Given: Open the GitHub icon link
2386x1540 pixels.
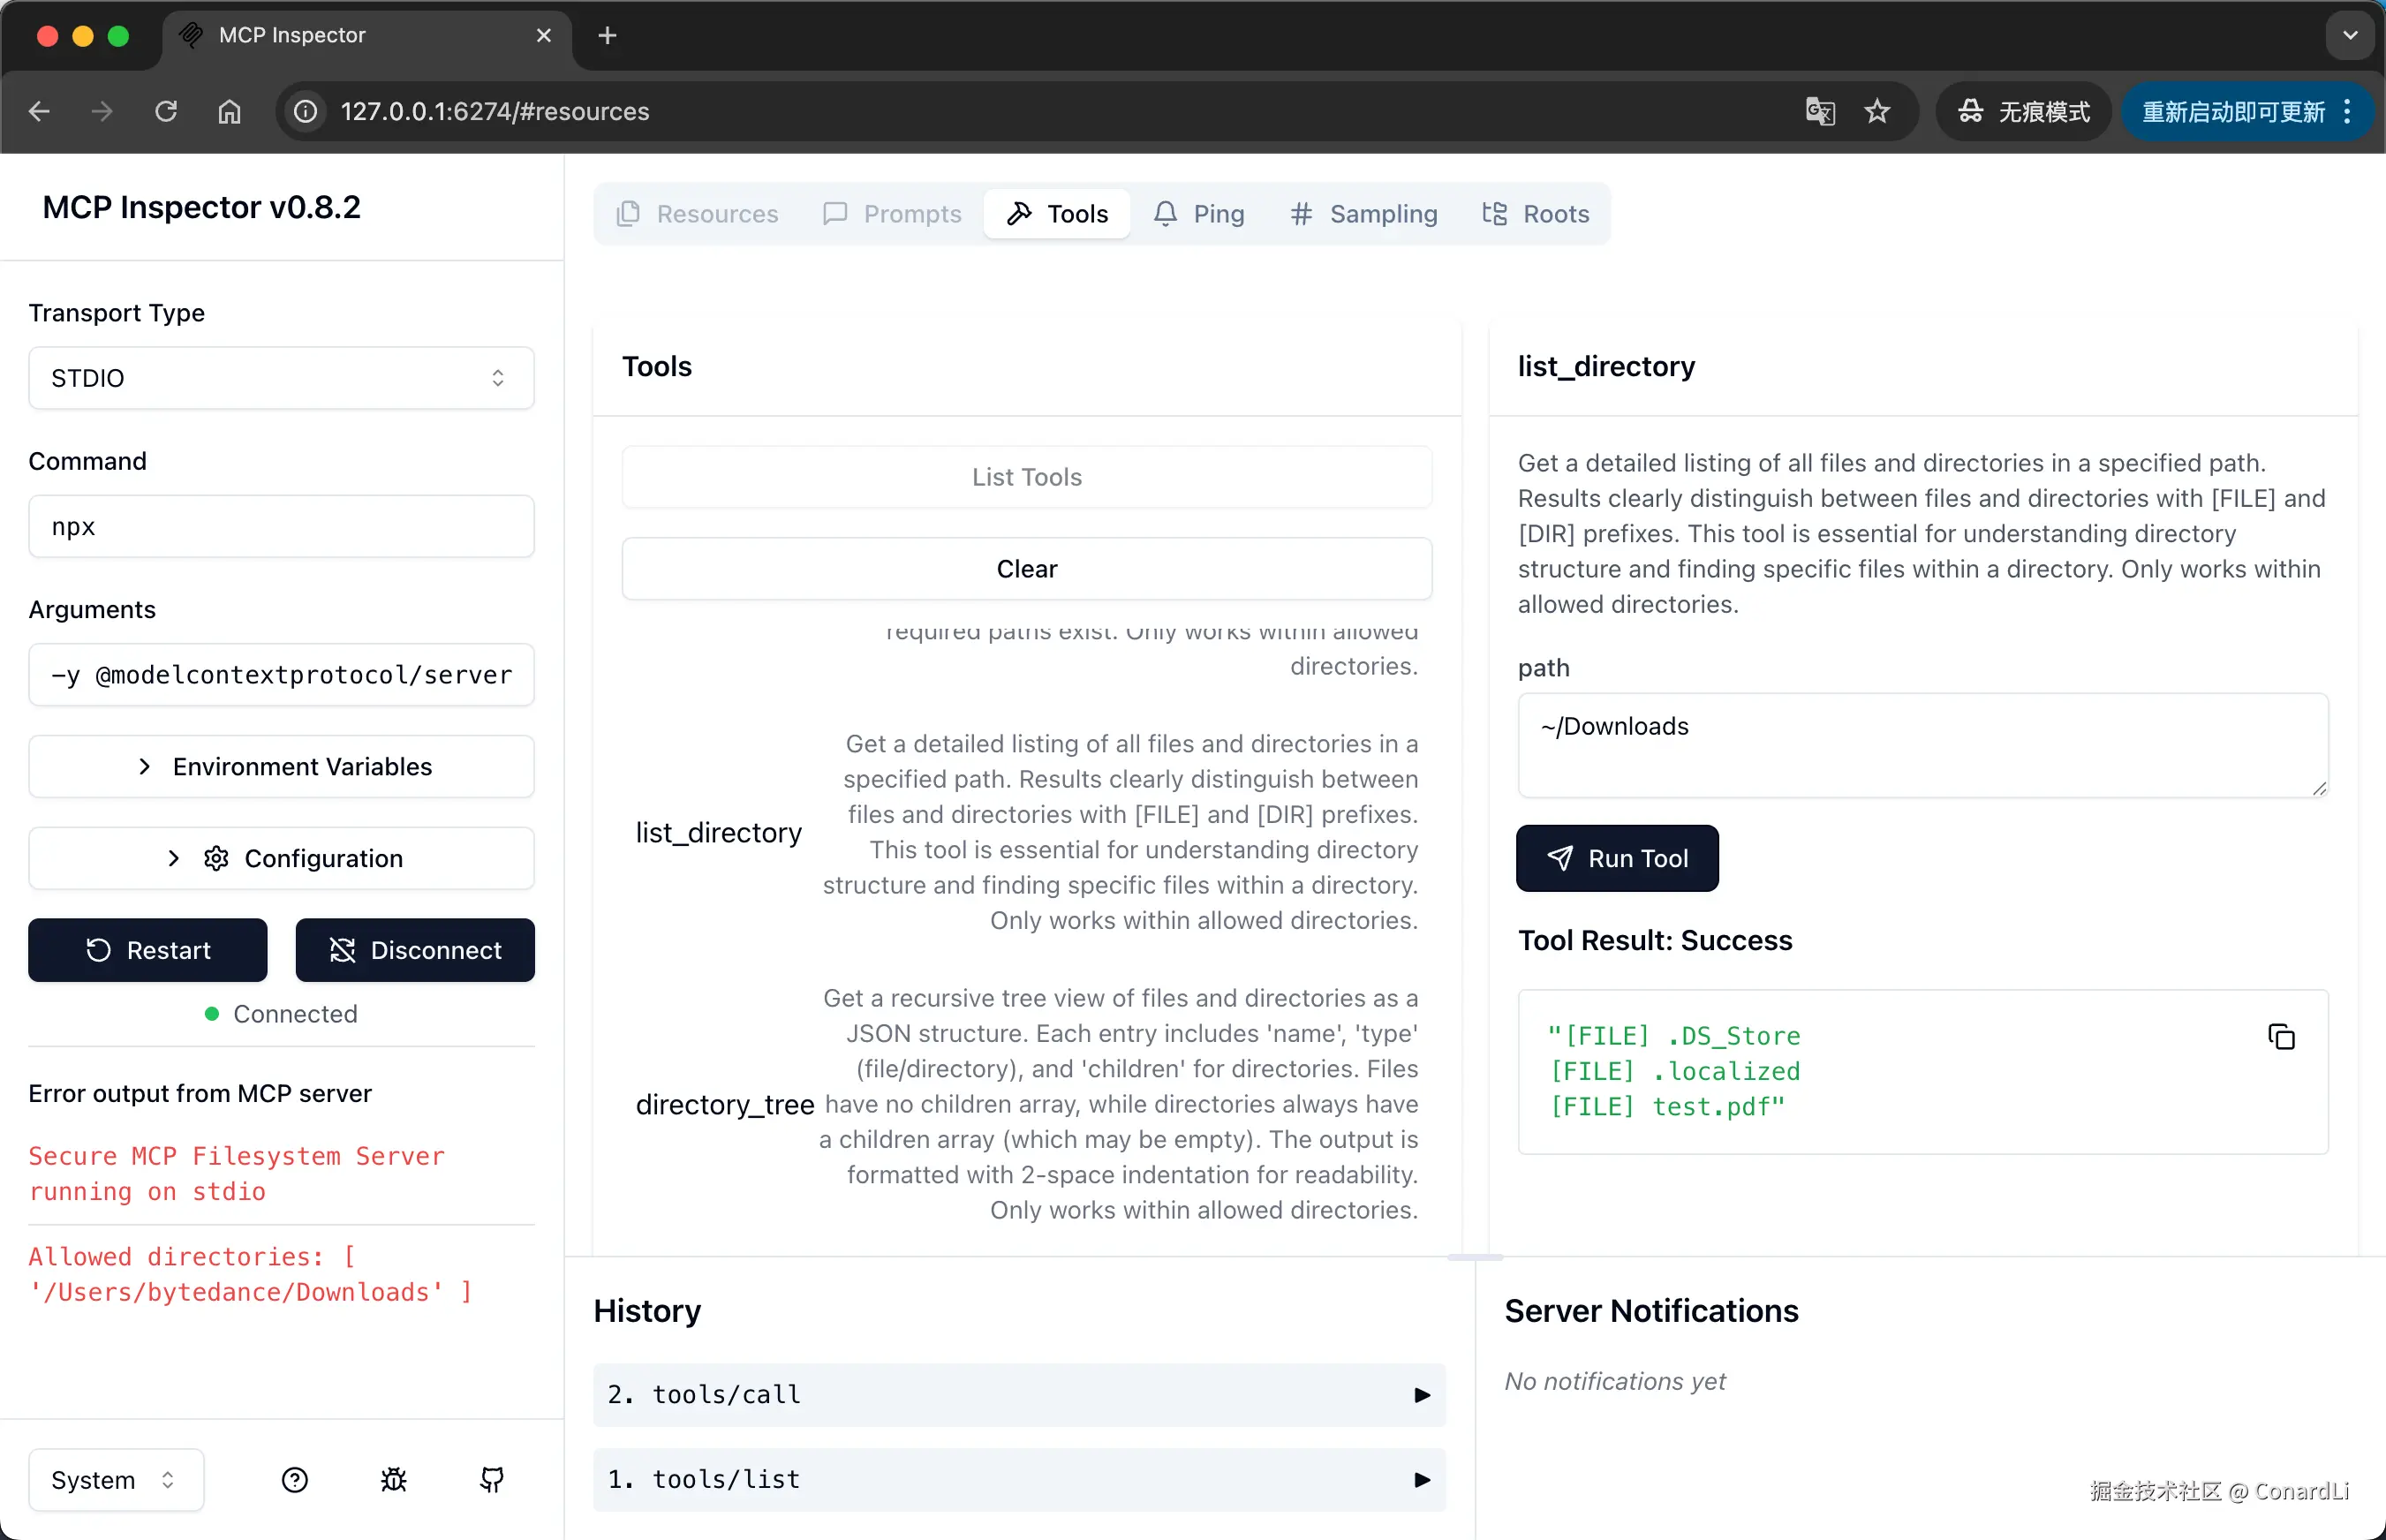Looking at the screenshot, I should point(491,1479).
